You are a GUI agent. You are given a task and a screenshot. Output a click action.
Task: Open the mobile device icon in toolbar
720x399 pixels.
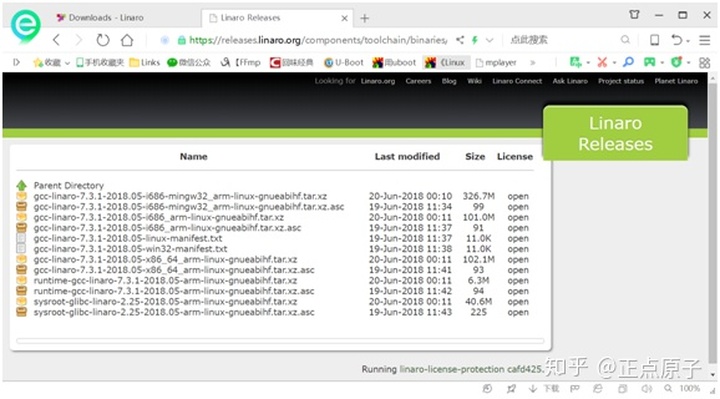pyautogui.click(x=654, y=40)
